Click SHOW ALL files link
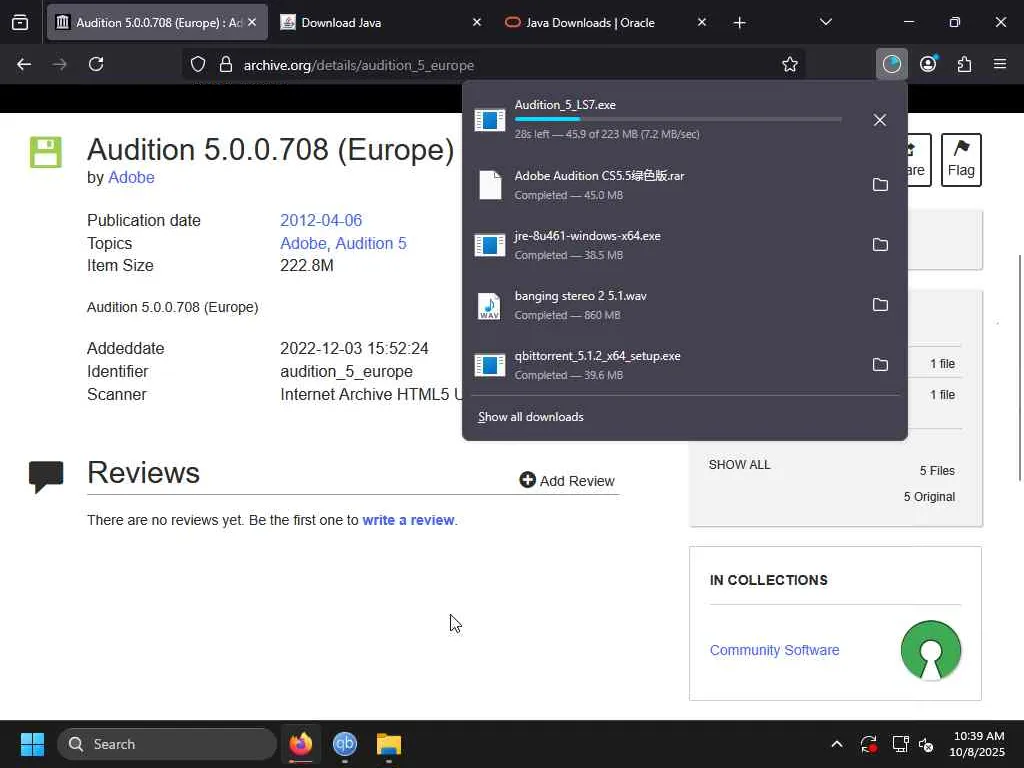1024x768 pixels. [x=739, y=465]
